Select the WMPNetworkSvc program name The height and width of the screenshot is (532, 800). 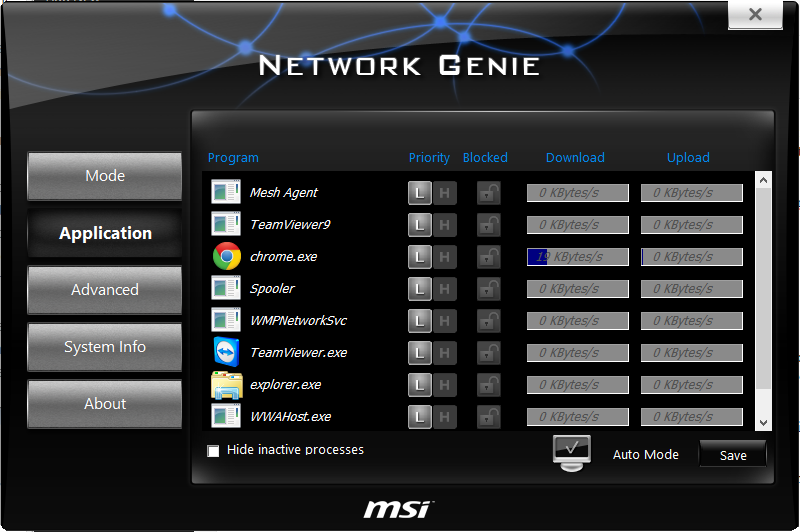[x=298, y=321]
